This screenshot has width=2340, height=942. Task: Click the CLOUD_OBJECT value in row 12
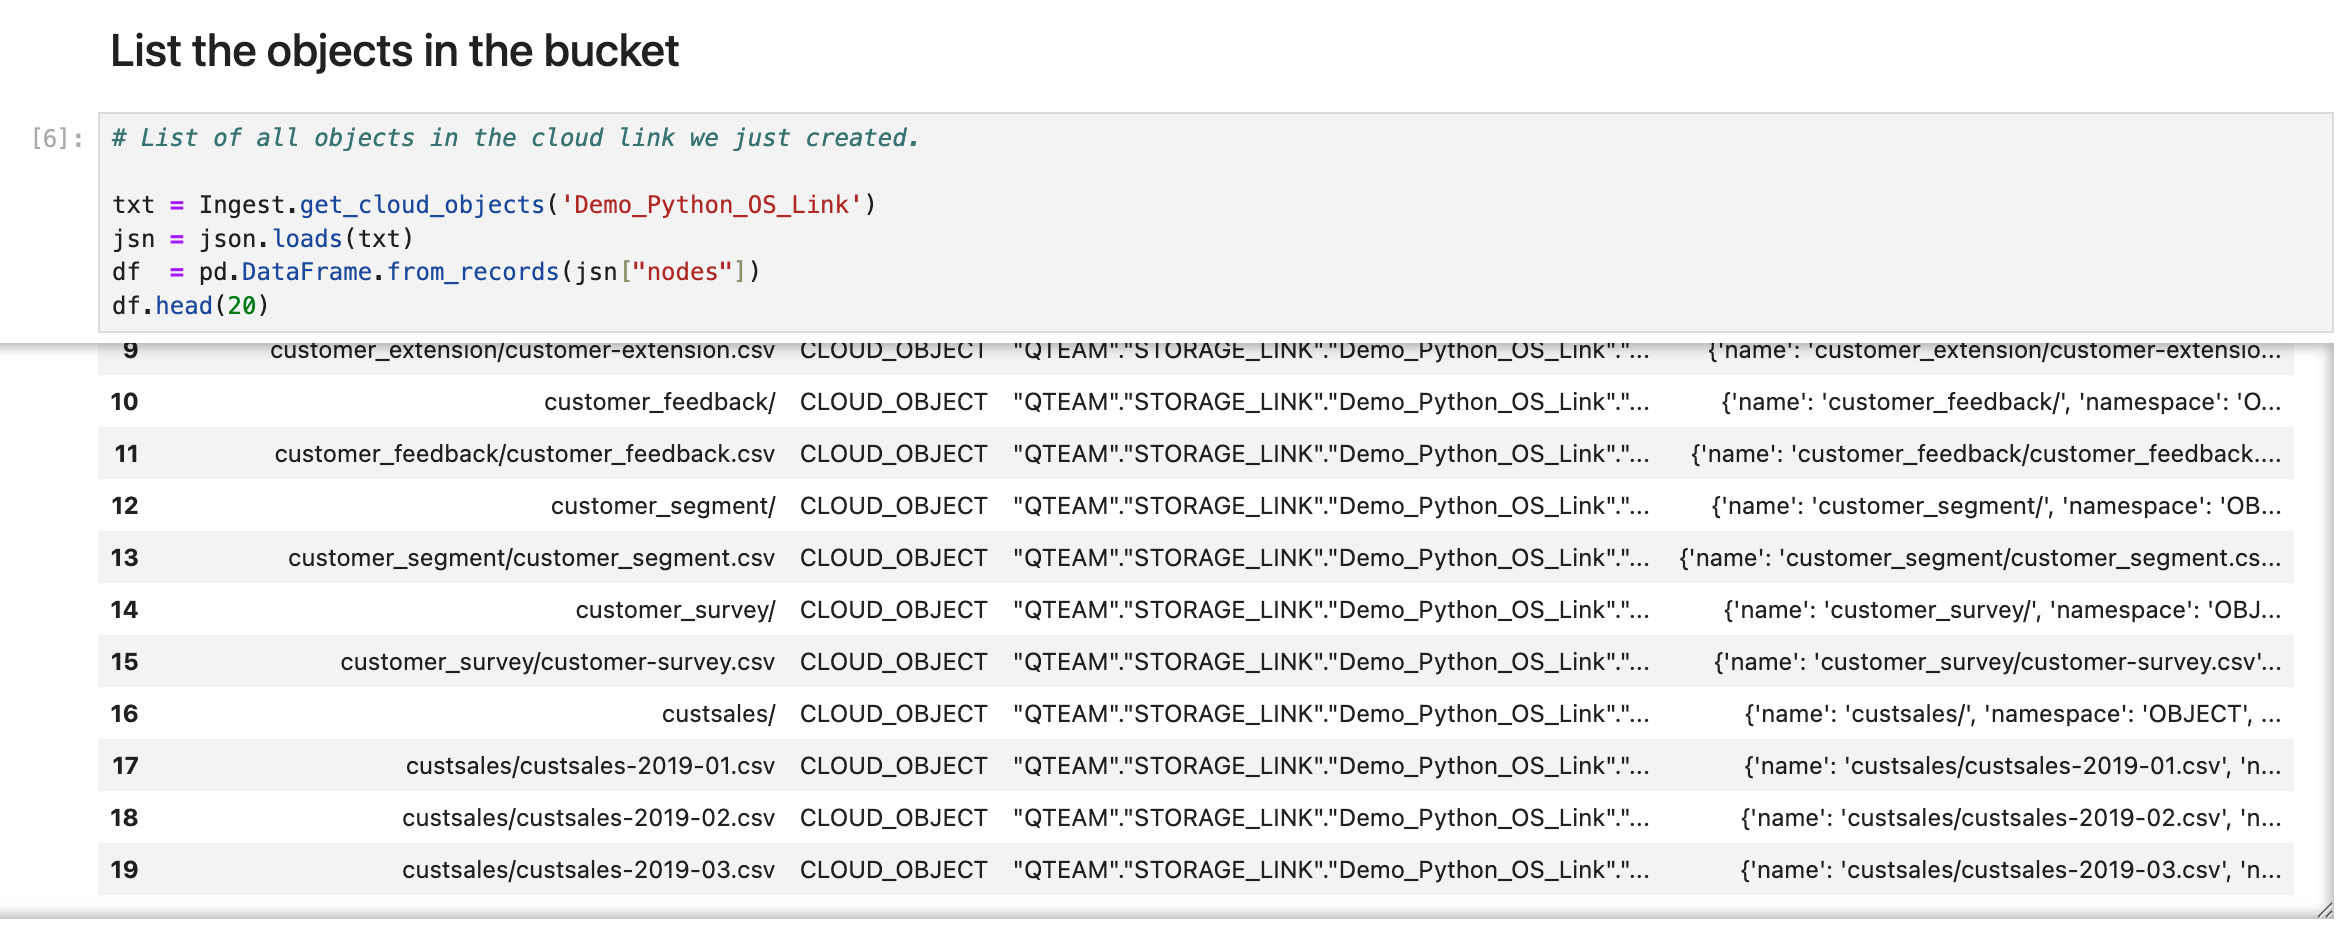(893, 505)
